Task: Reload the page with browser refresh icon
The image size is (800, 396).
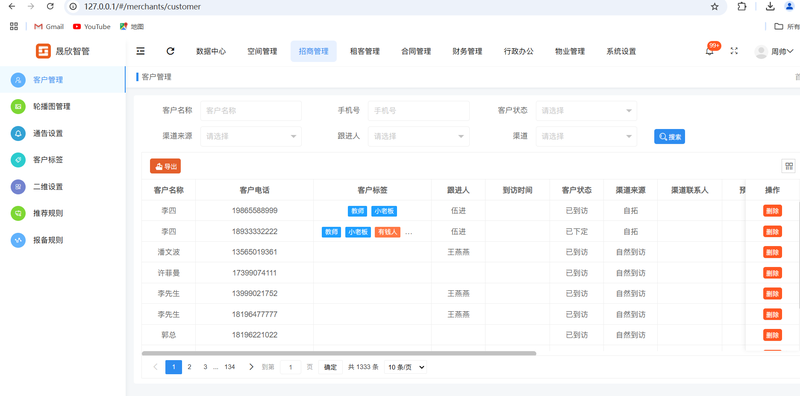Action: click(x=50, y=7)
